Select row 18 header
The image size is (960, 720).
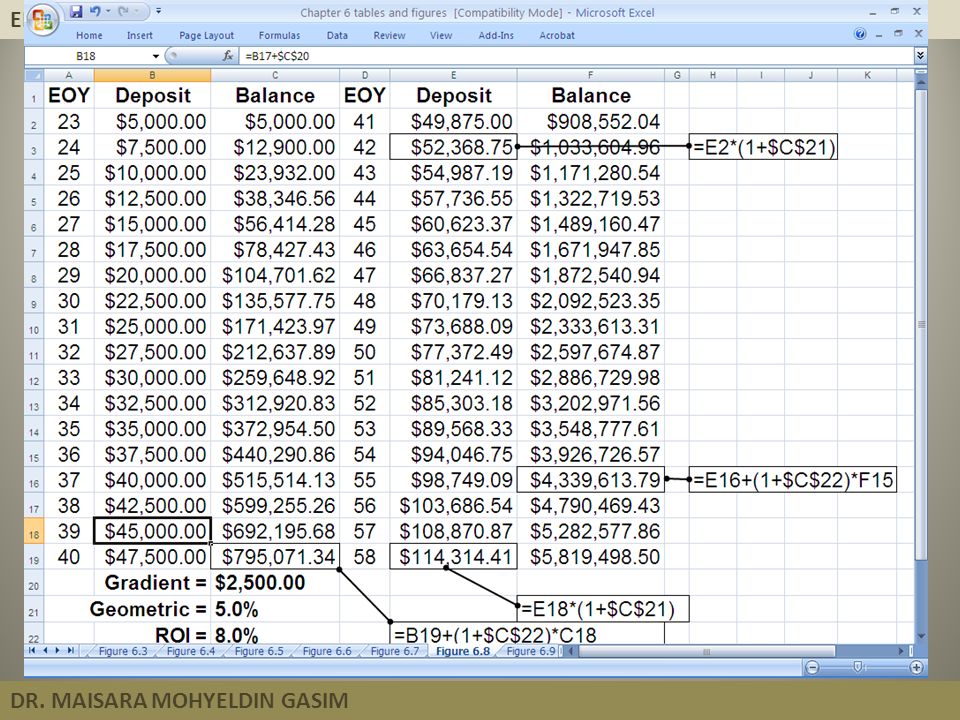34,531
